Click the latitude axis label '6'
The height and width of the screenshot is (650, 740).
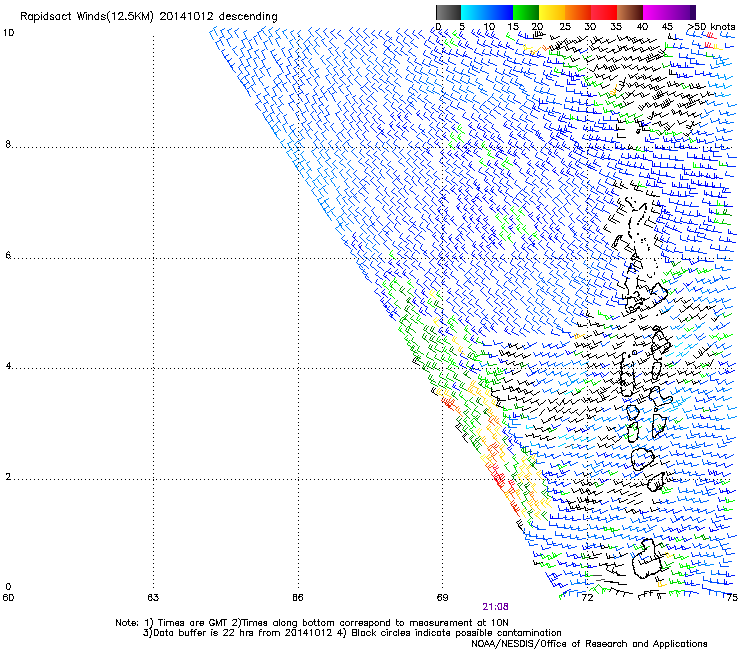coord(8,255)
